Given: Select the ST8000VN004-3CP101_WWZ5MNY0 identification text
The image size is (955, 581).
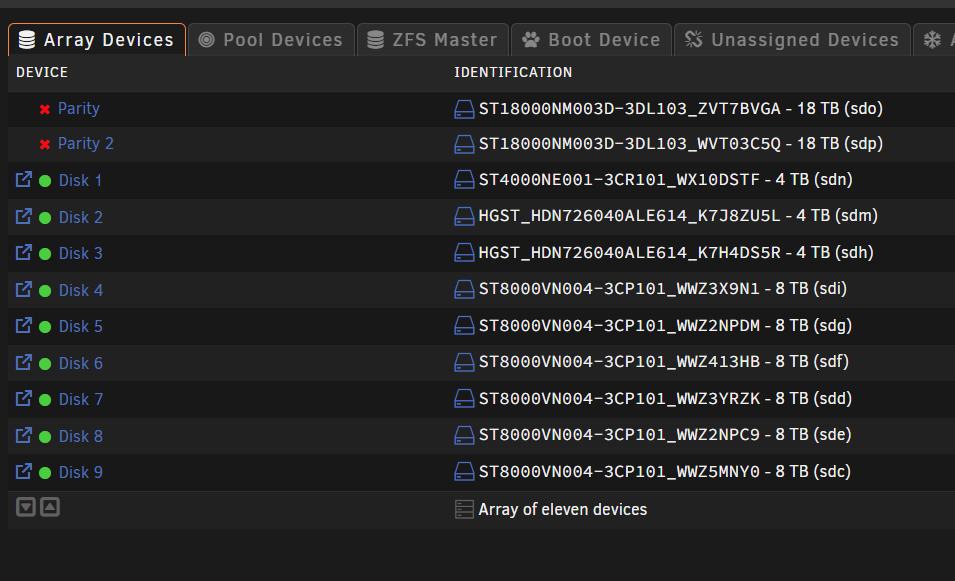Looking at the screenshot, I should point(619,471).
